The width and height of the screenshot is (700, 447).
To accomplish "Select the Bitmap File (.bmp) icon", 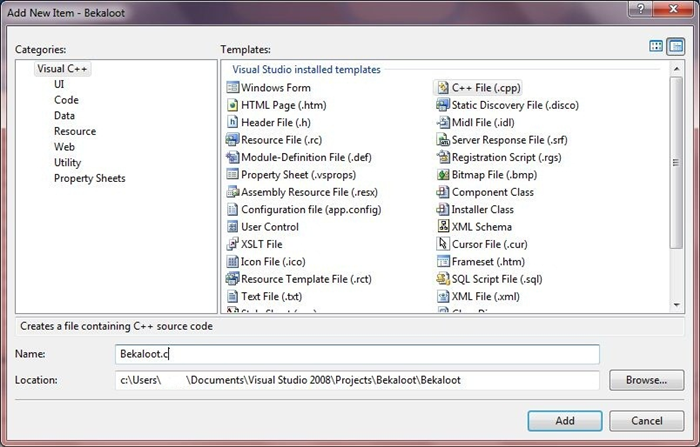I will 443,175.
